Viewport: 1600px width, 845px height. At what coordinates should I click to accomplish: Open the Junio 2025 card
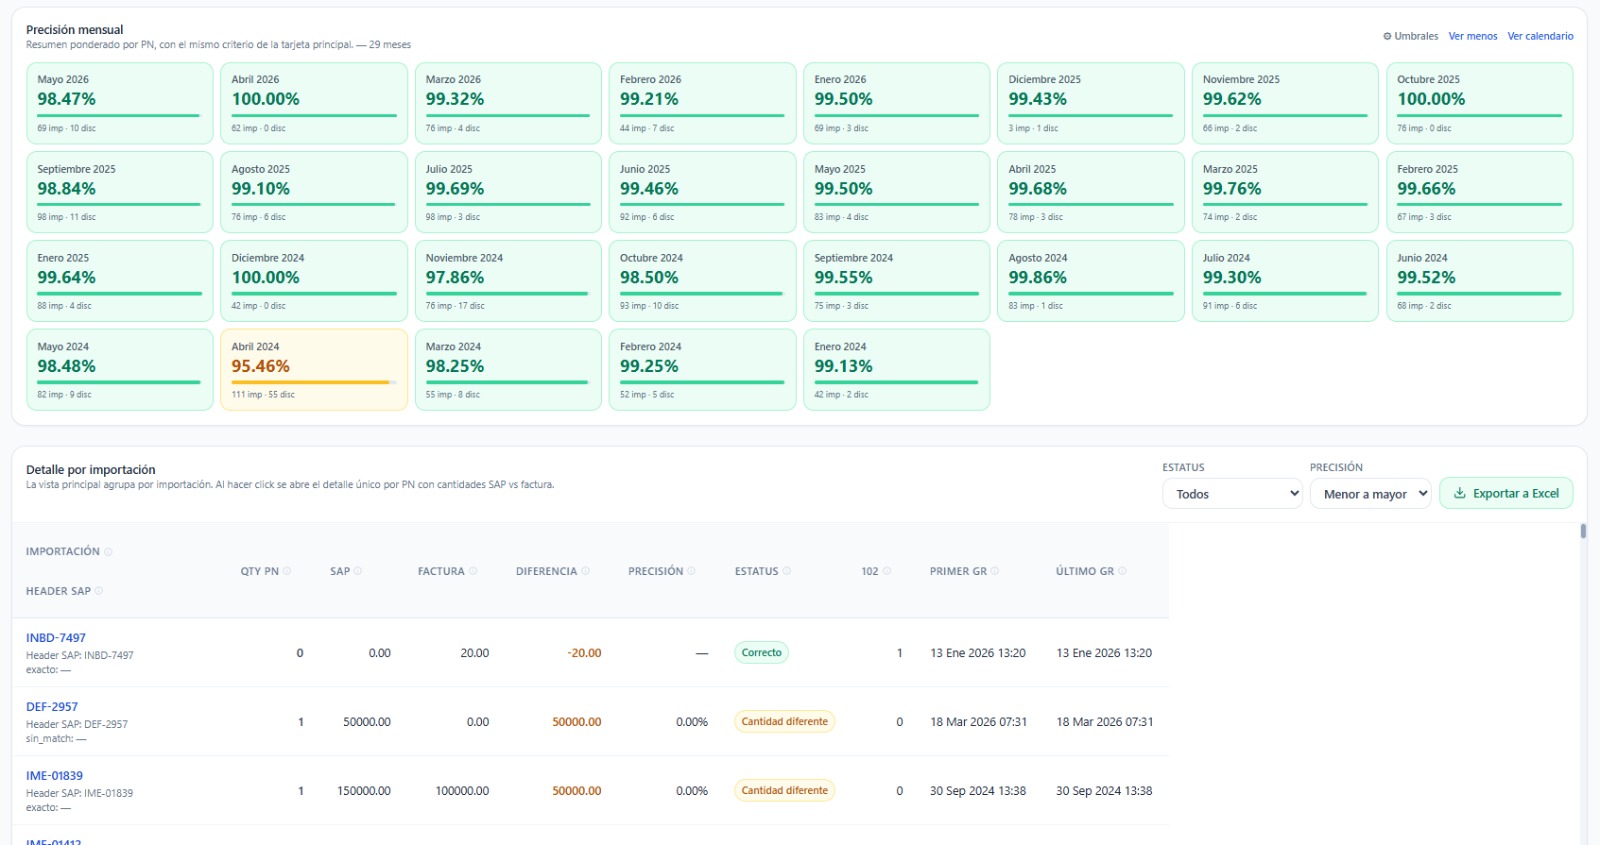coord(702,192)
